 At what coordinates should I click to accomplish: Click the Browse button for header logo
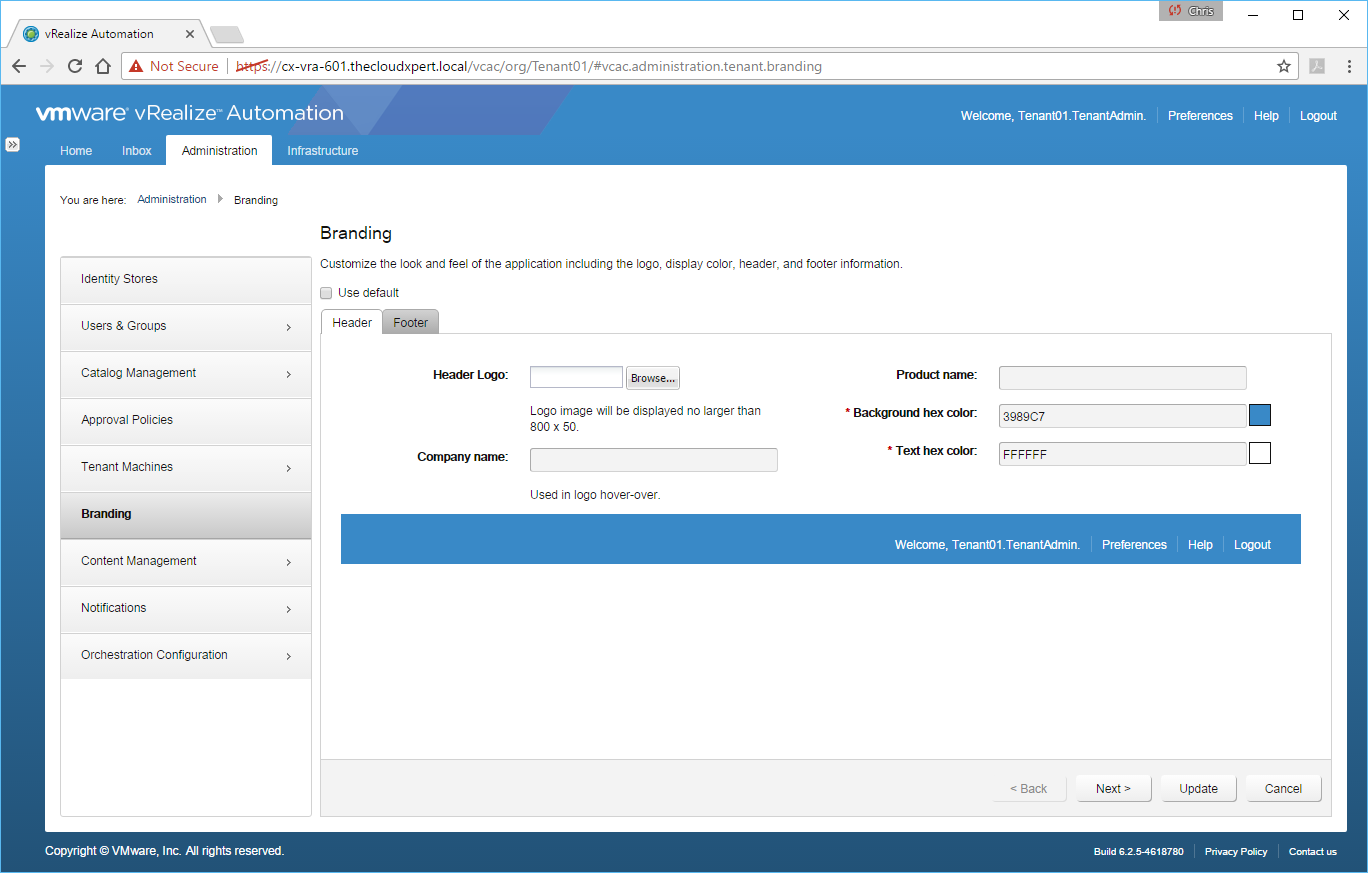(653, 378)
